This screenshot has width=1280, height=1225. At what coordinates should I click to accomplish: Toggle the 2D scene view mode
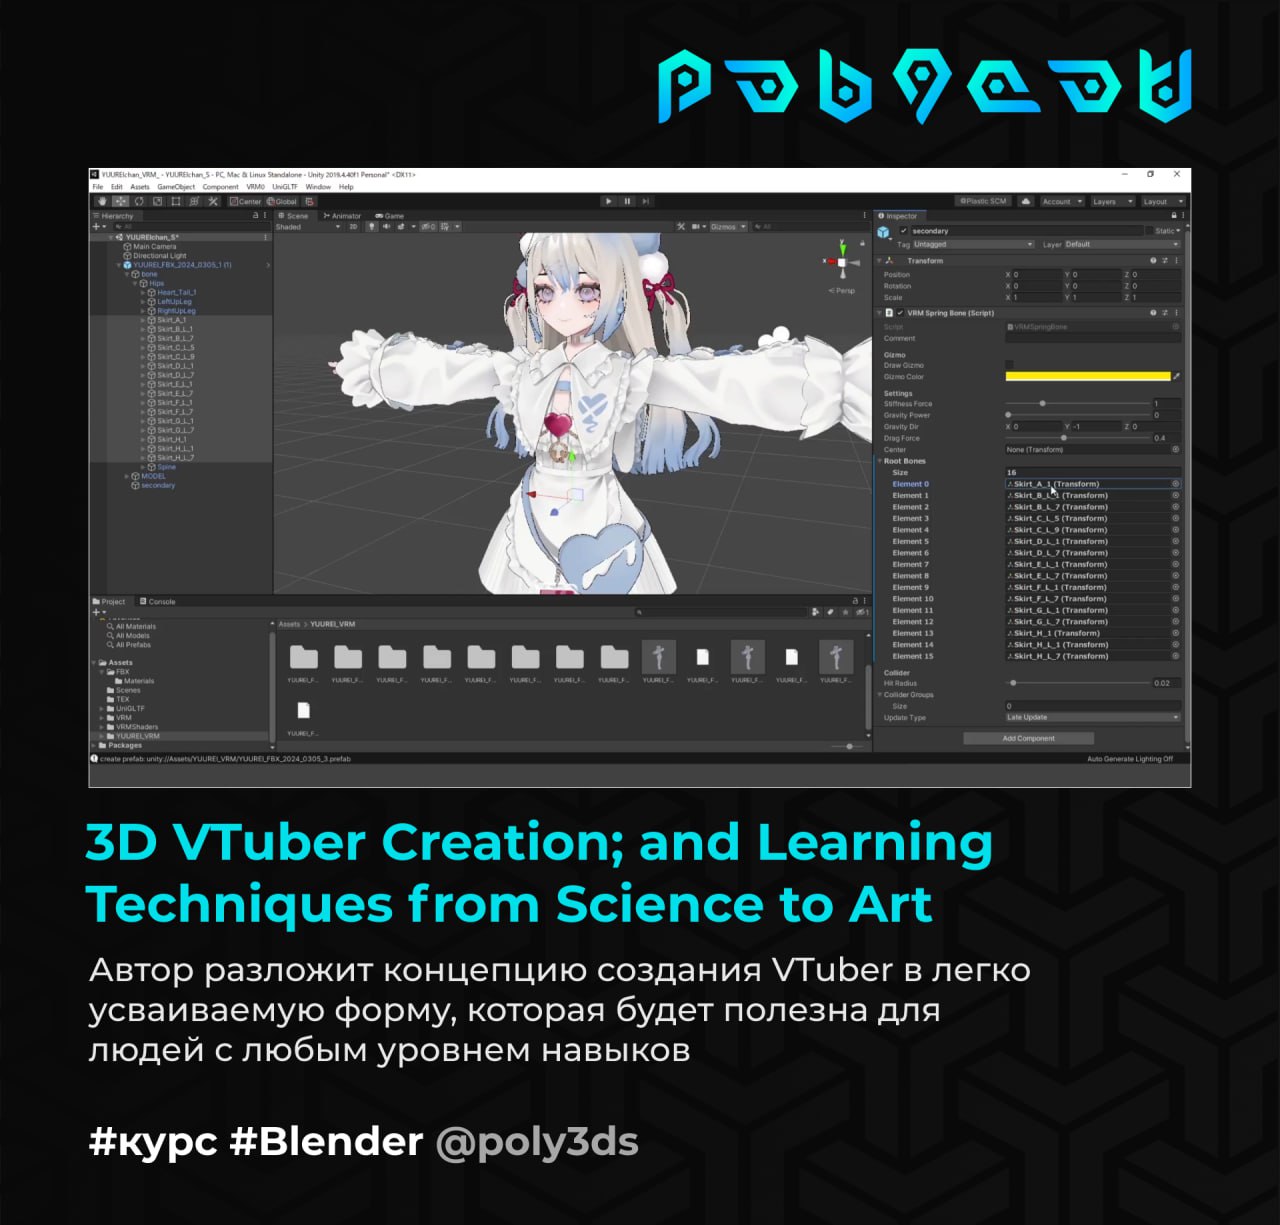tap(353, 227)
